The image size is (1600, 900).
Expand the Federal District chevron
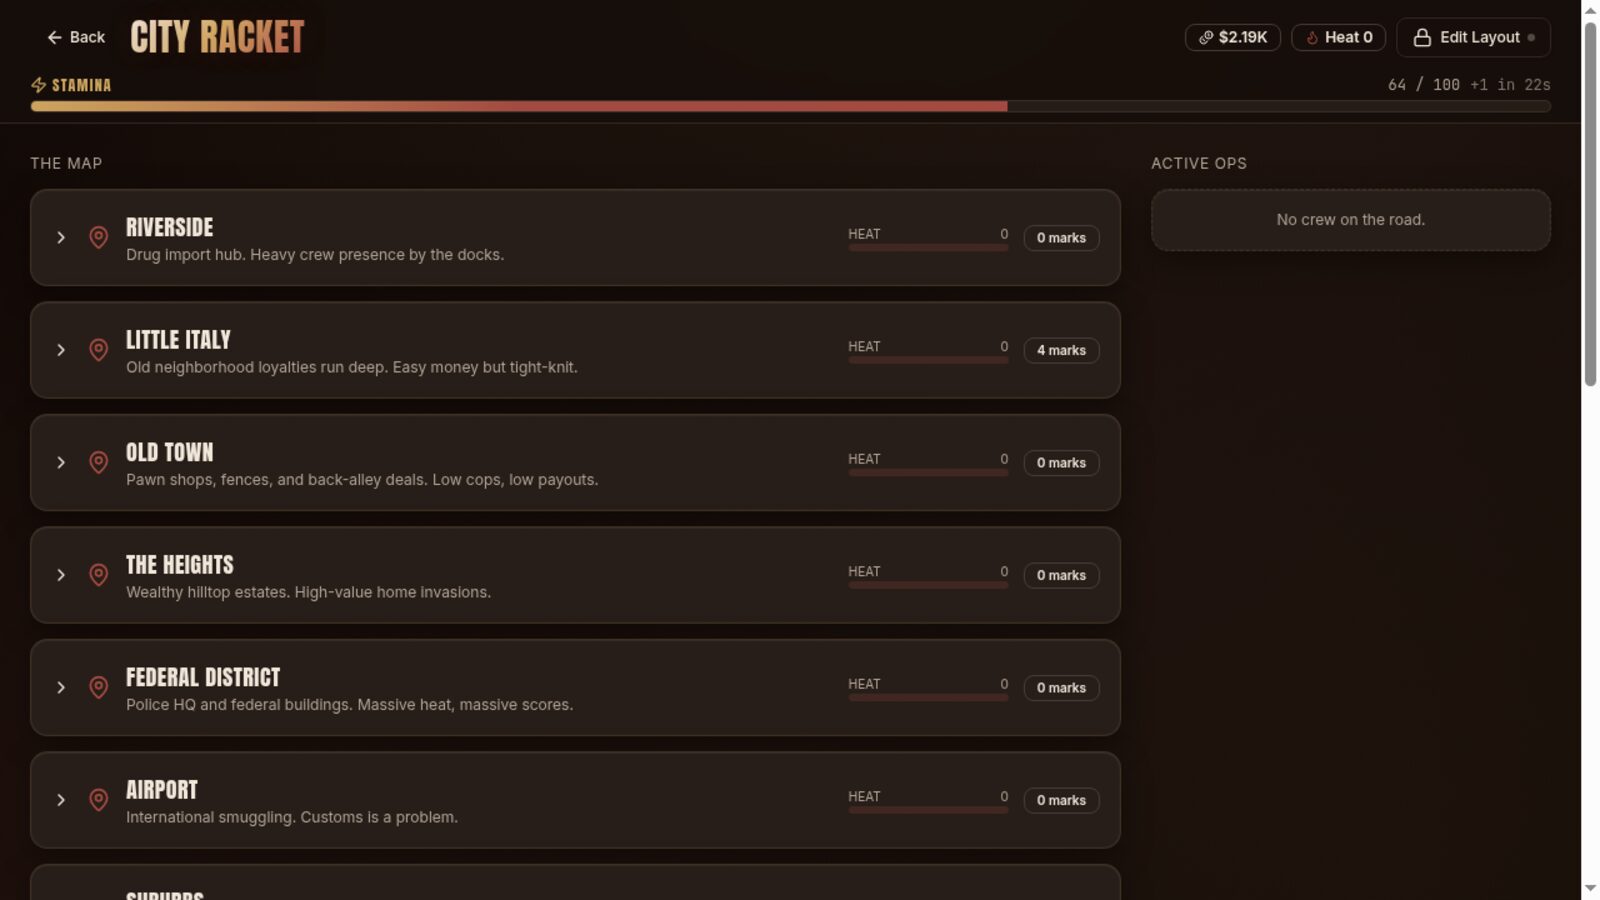pos(61,687)
